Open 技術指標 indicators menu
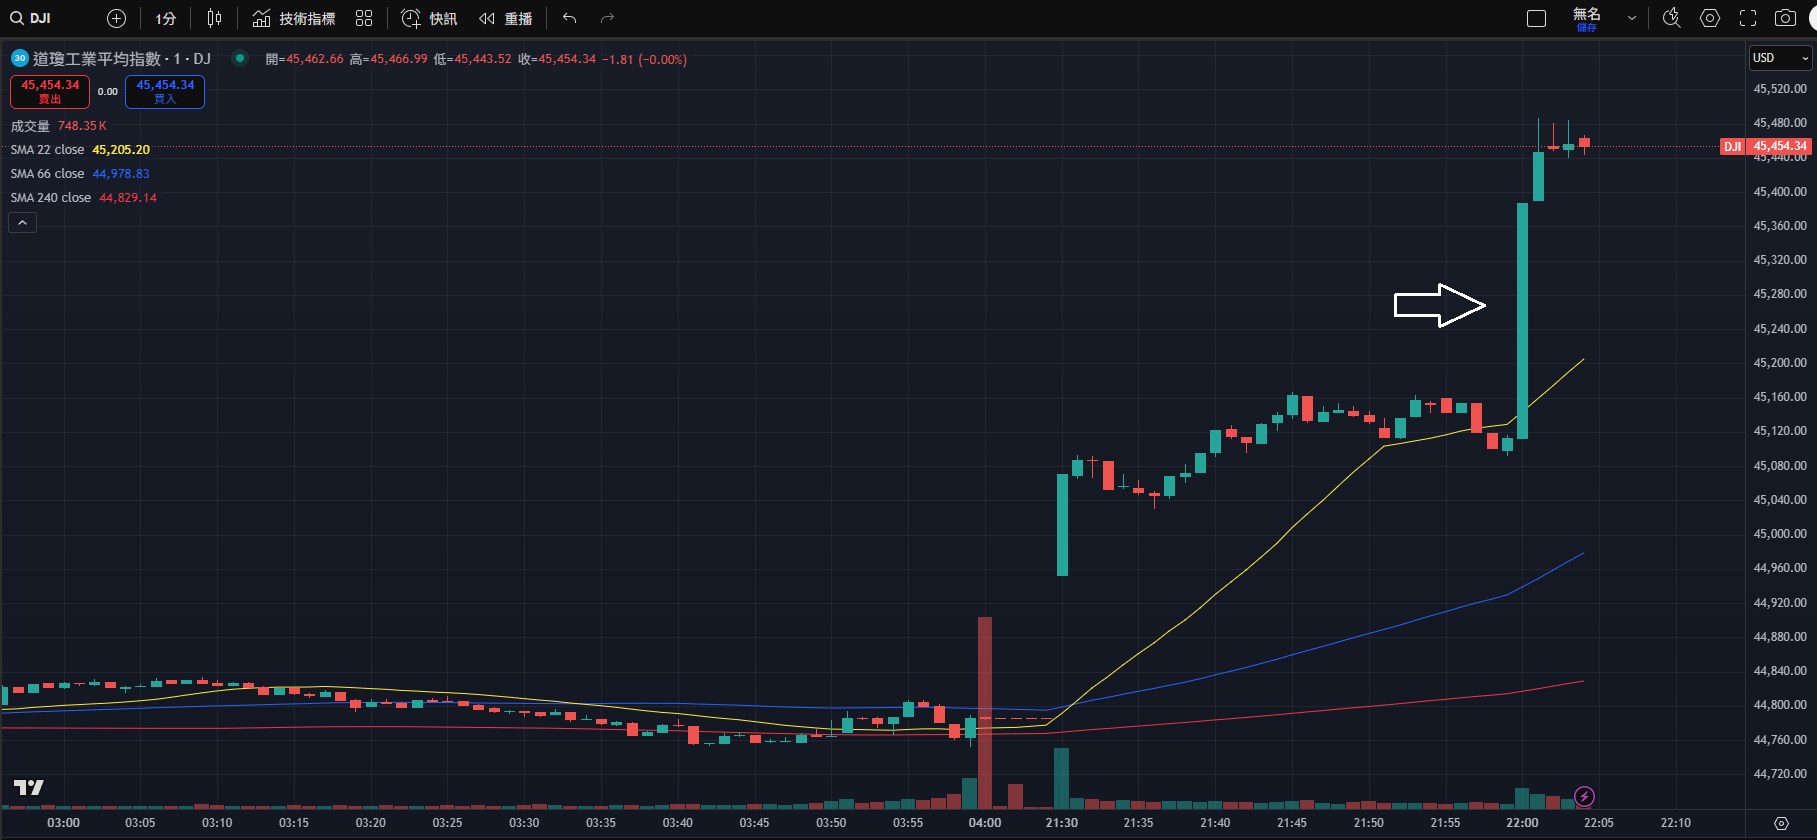 click(x=293, y=18)
